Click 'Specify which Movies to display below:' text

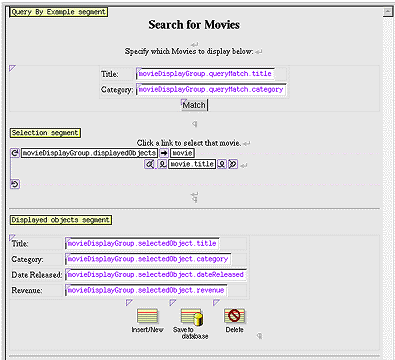click(189, 51)
